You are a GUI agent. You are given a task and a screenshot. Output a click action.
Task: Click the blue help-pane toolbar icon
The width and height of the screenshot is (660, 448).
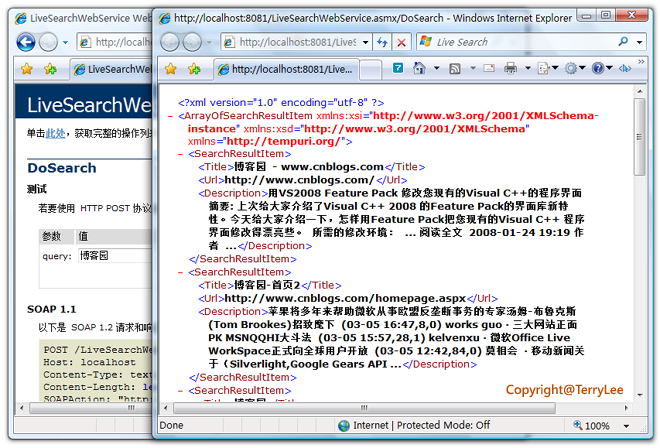(x=398, y=67)
